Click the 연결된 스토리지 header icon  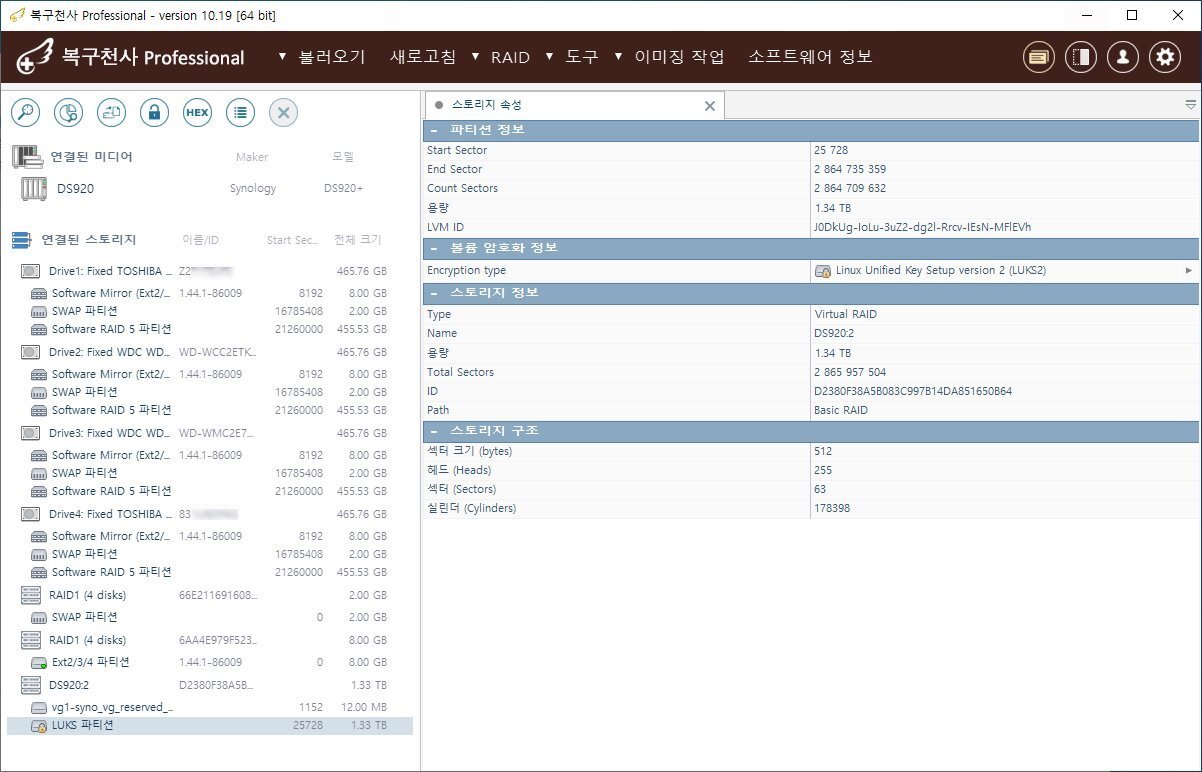coord(22,240)
